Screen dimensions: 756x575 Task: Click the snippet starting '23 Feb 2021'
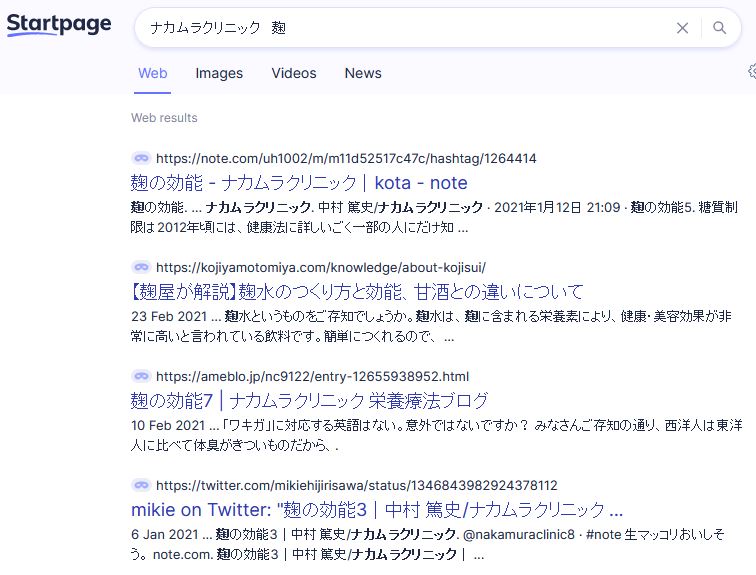click(432, 326)
